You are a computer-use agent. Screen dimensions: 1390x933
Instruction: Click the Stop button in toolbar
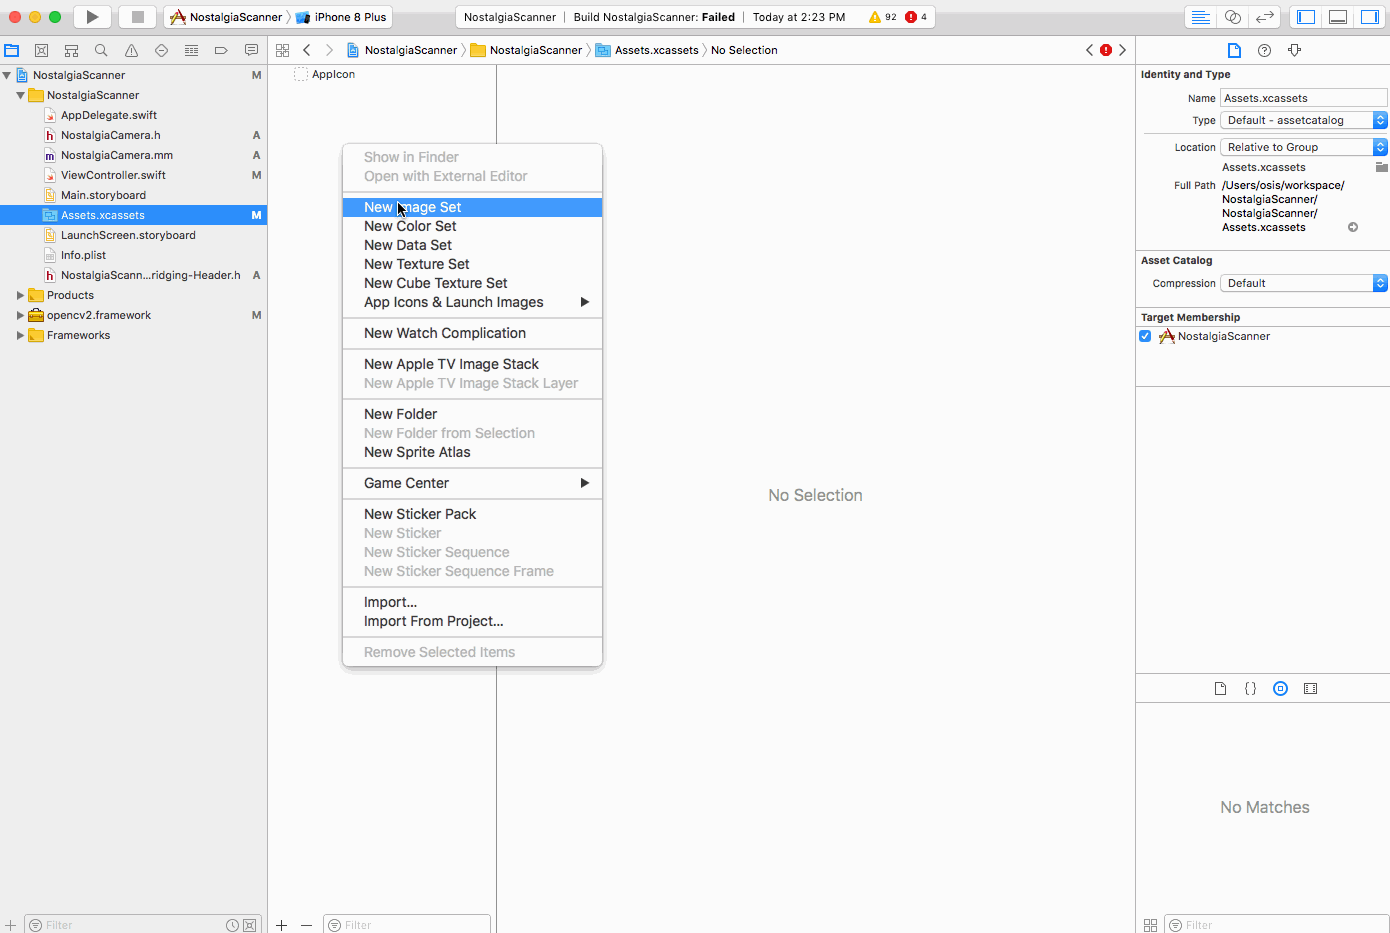pos(138,16)
